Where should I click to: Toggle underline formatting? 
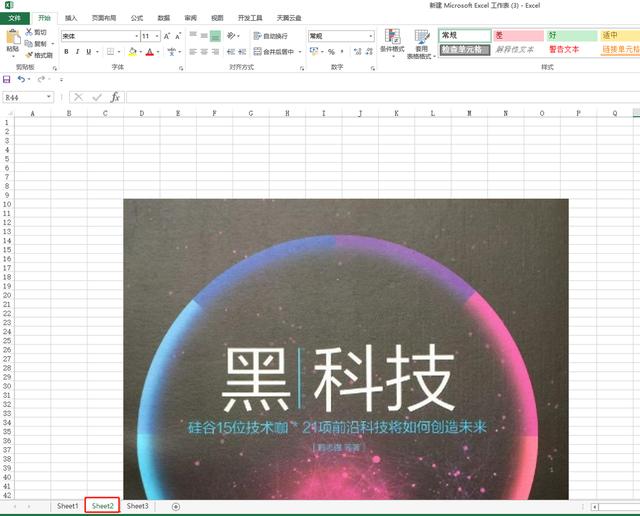pos(89,52)
